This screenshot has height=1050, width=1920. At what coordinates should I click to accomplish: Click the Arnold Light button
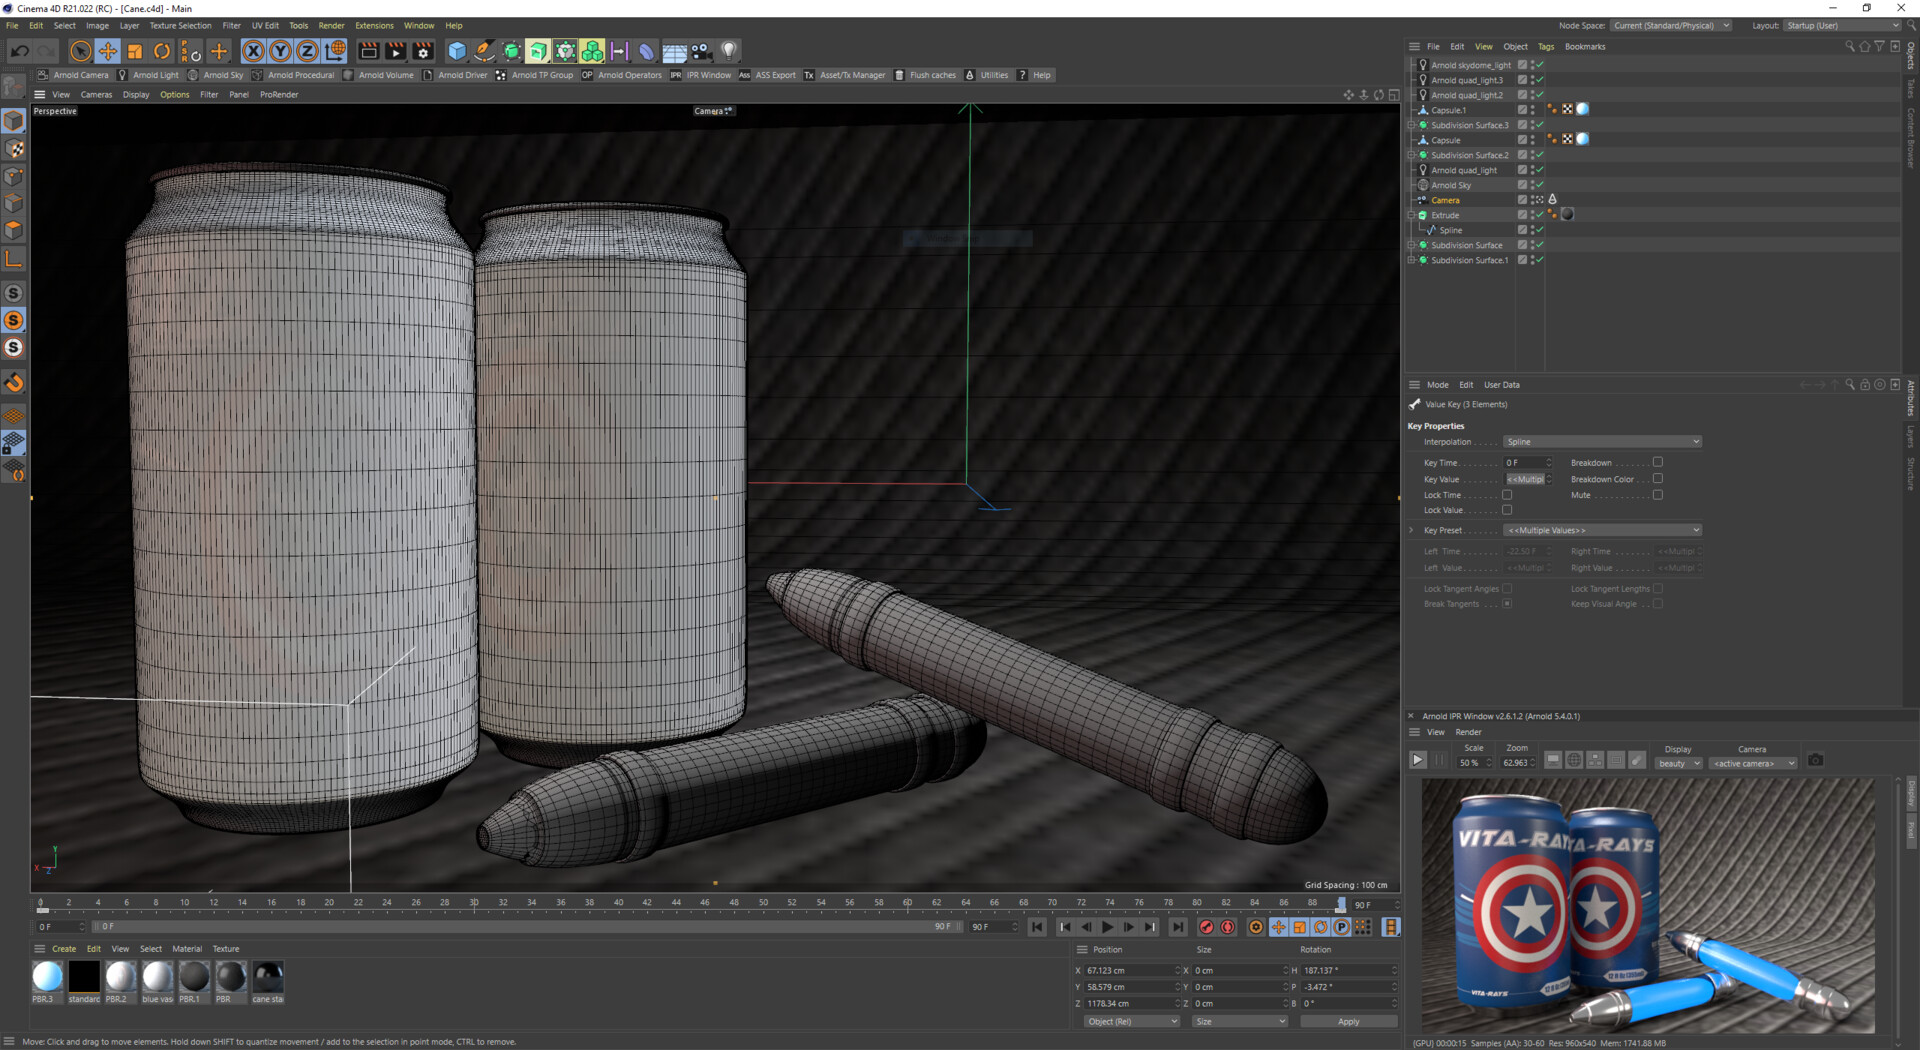pos(148,75)
